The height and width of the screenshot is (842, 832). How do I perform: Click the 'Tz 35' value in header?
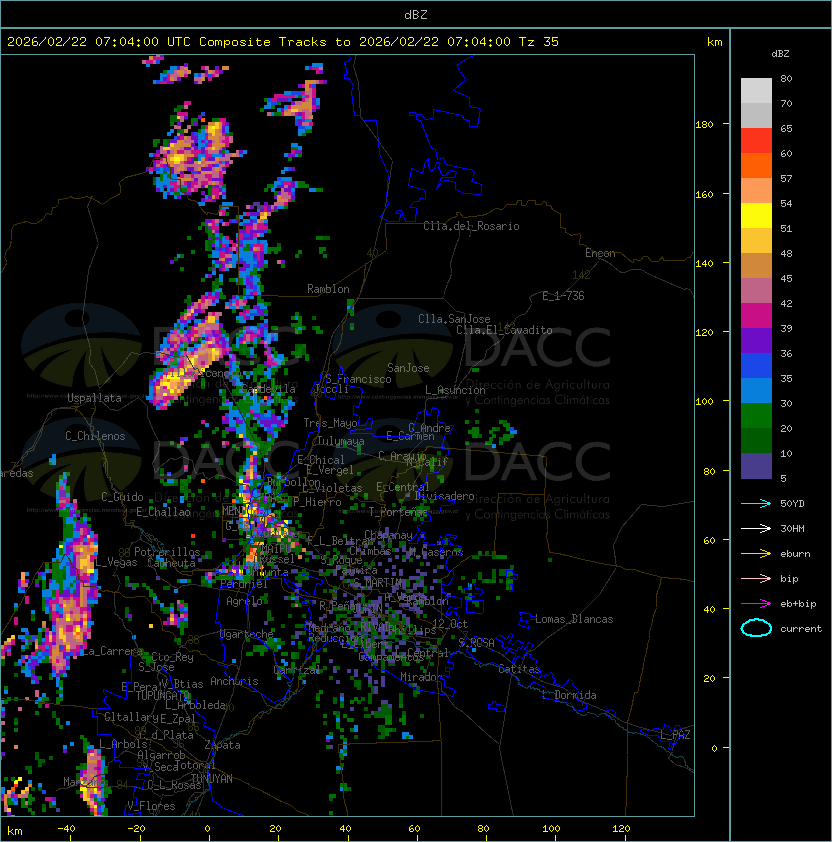click(x=539, y=42)
